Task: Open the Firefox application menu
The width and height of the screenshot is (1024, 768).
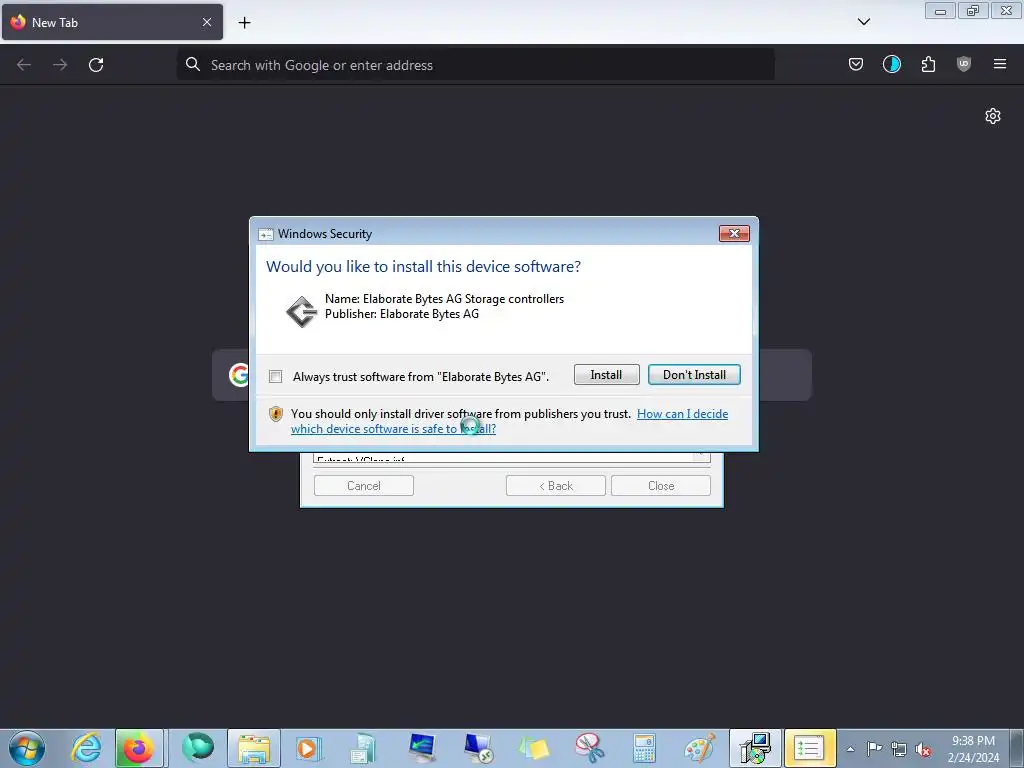Action: click(x=1000, y=64)
